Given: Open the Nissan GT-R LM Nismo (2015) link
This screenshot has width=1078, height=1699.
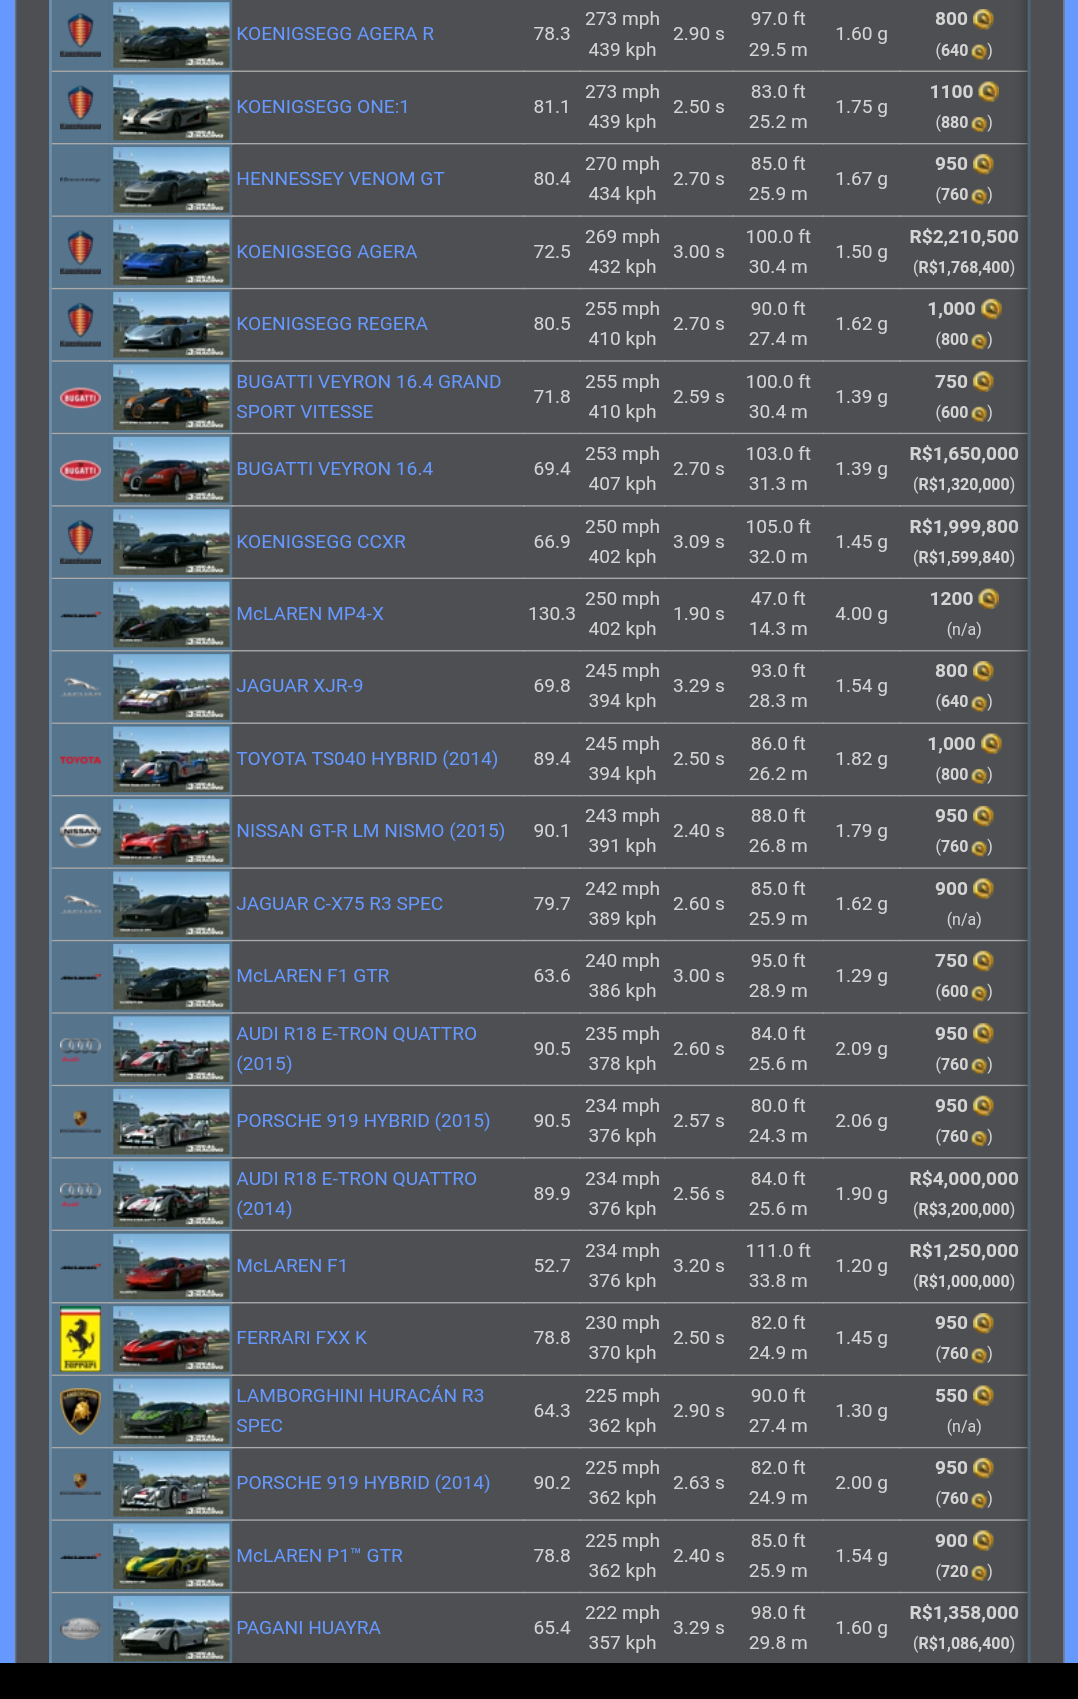Looking at the screenshot, I should click(x=371, y=831).
